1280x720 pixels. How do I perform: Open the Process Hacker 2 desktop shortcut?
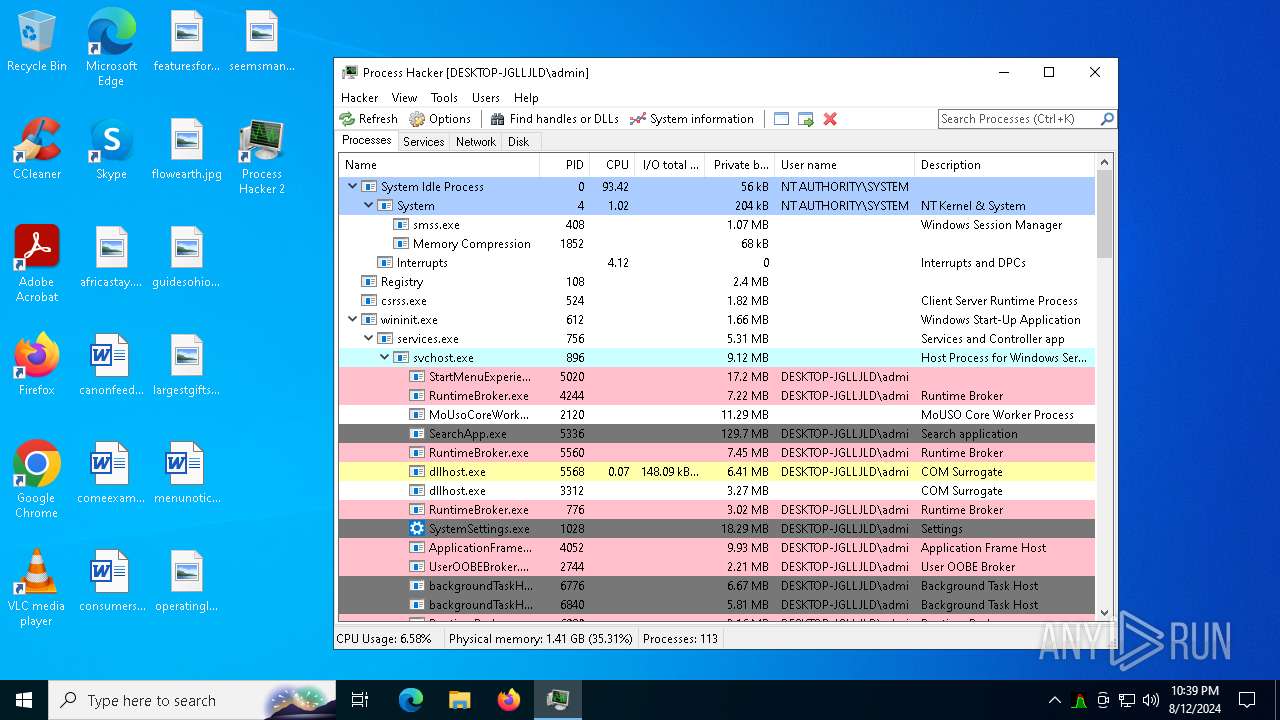261,157
